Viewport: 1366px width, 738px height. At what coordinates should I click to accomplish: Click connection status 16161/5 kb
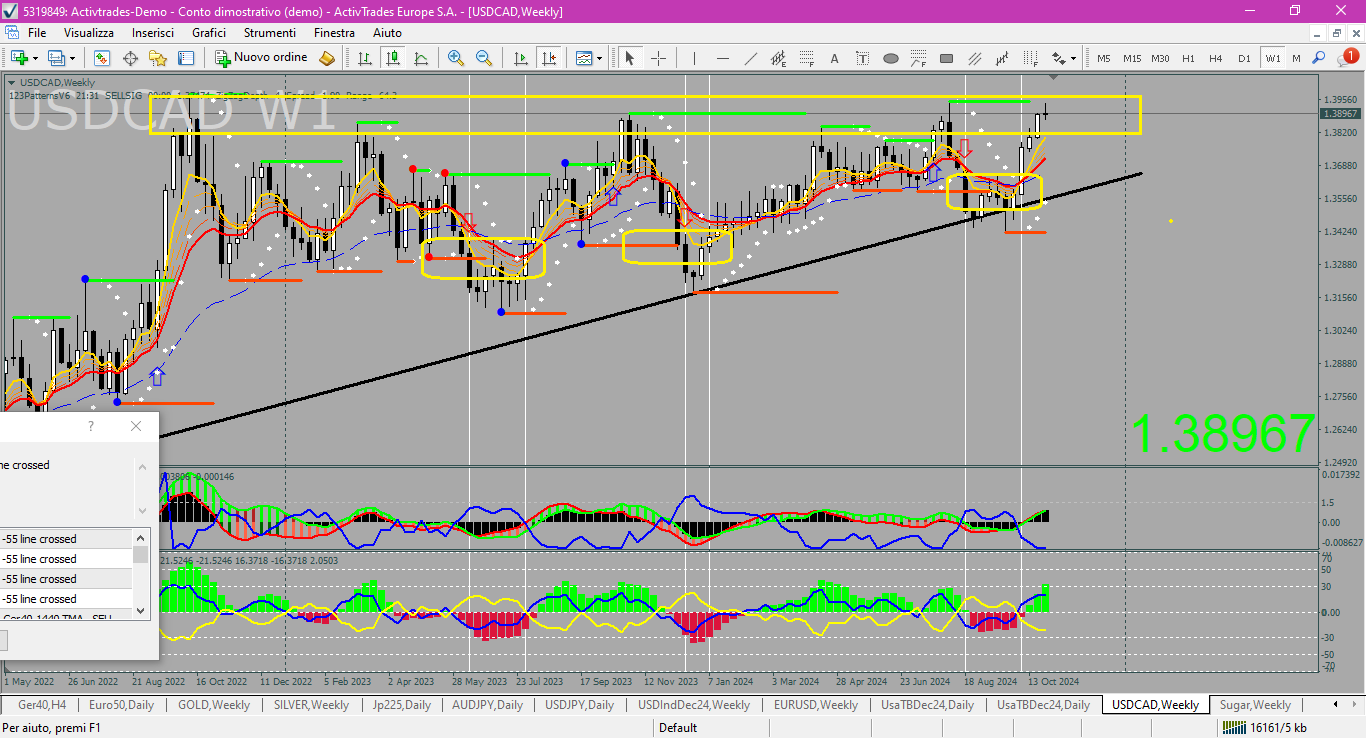click(1265, 727)
